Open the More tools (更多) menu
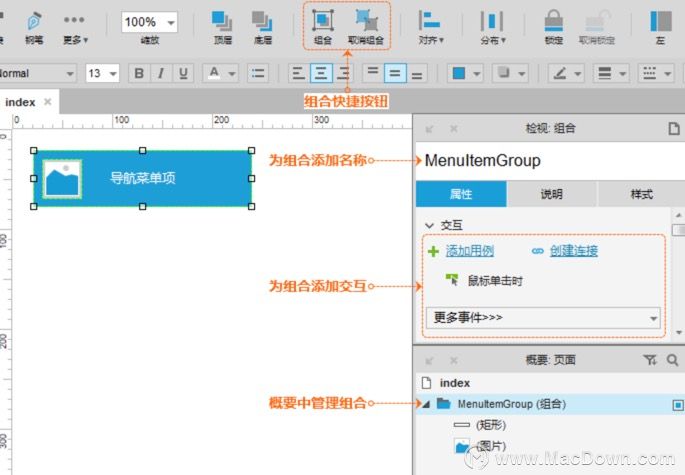 75,28
